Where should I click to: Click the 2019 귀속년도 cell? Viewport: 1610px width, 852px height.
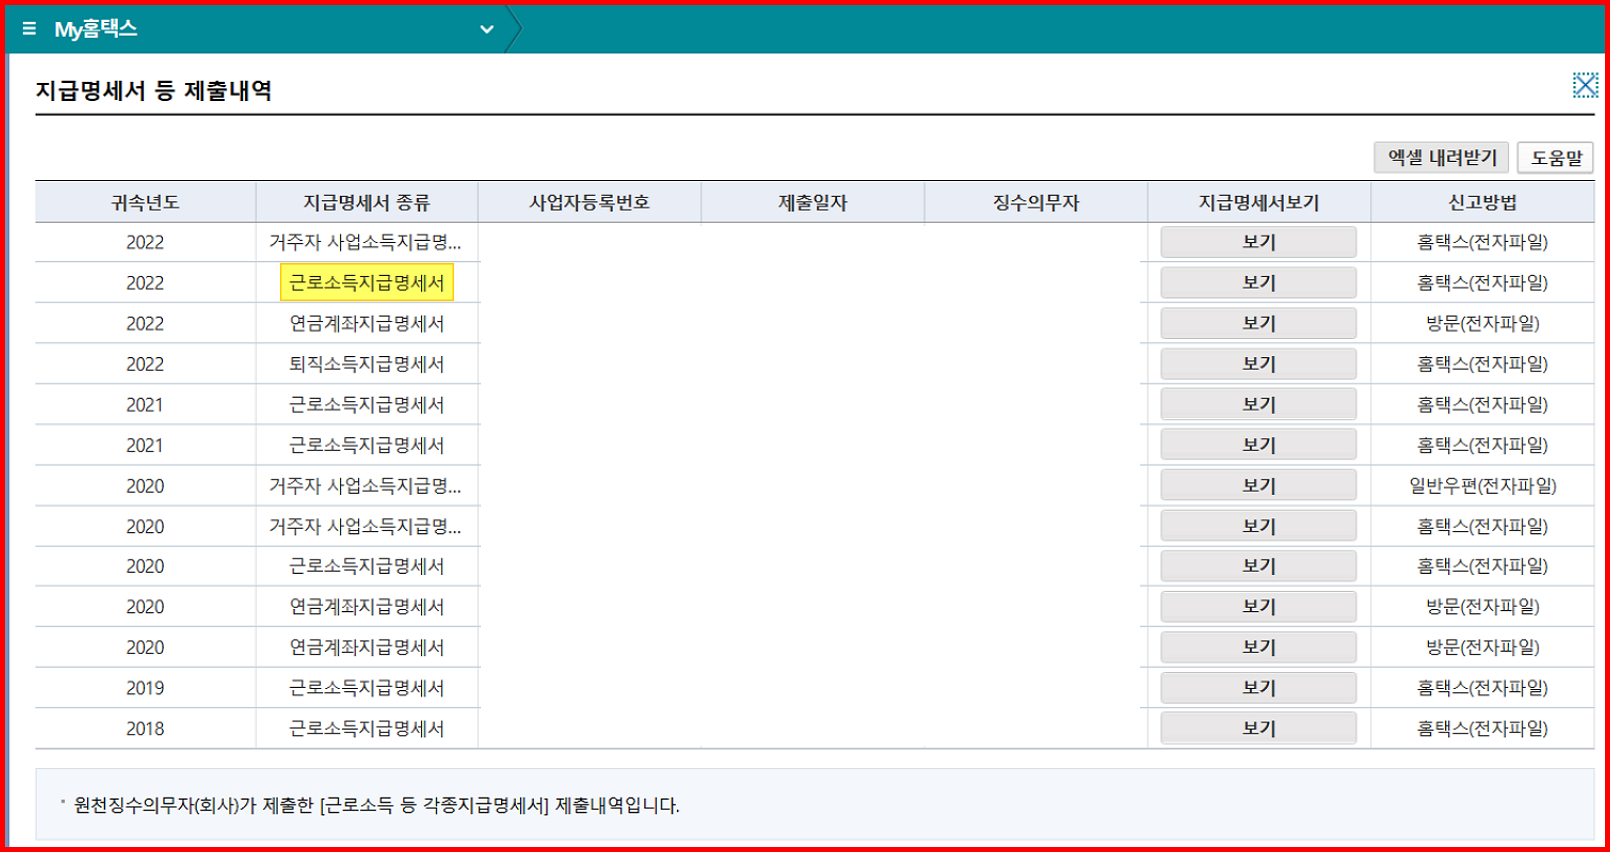[145, 688]
